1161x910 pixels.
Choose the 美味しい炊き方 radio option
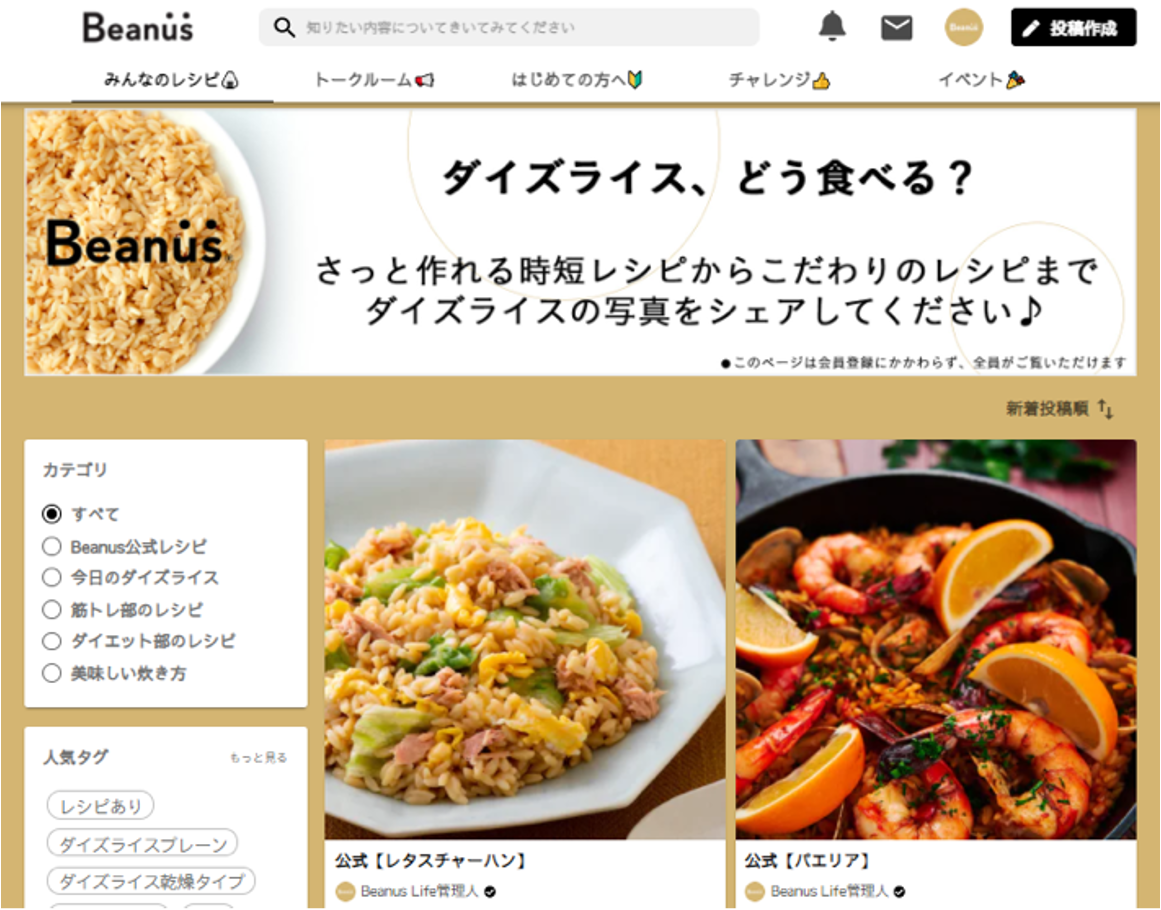(x=51, y=673)
